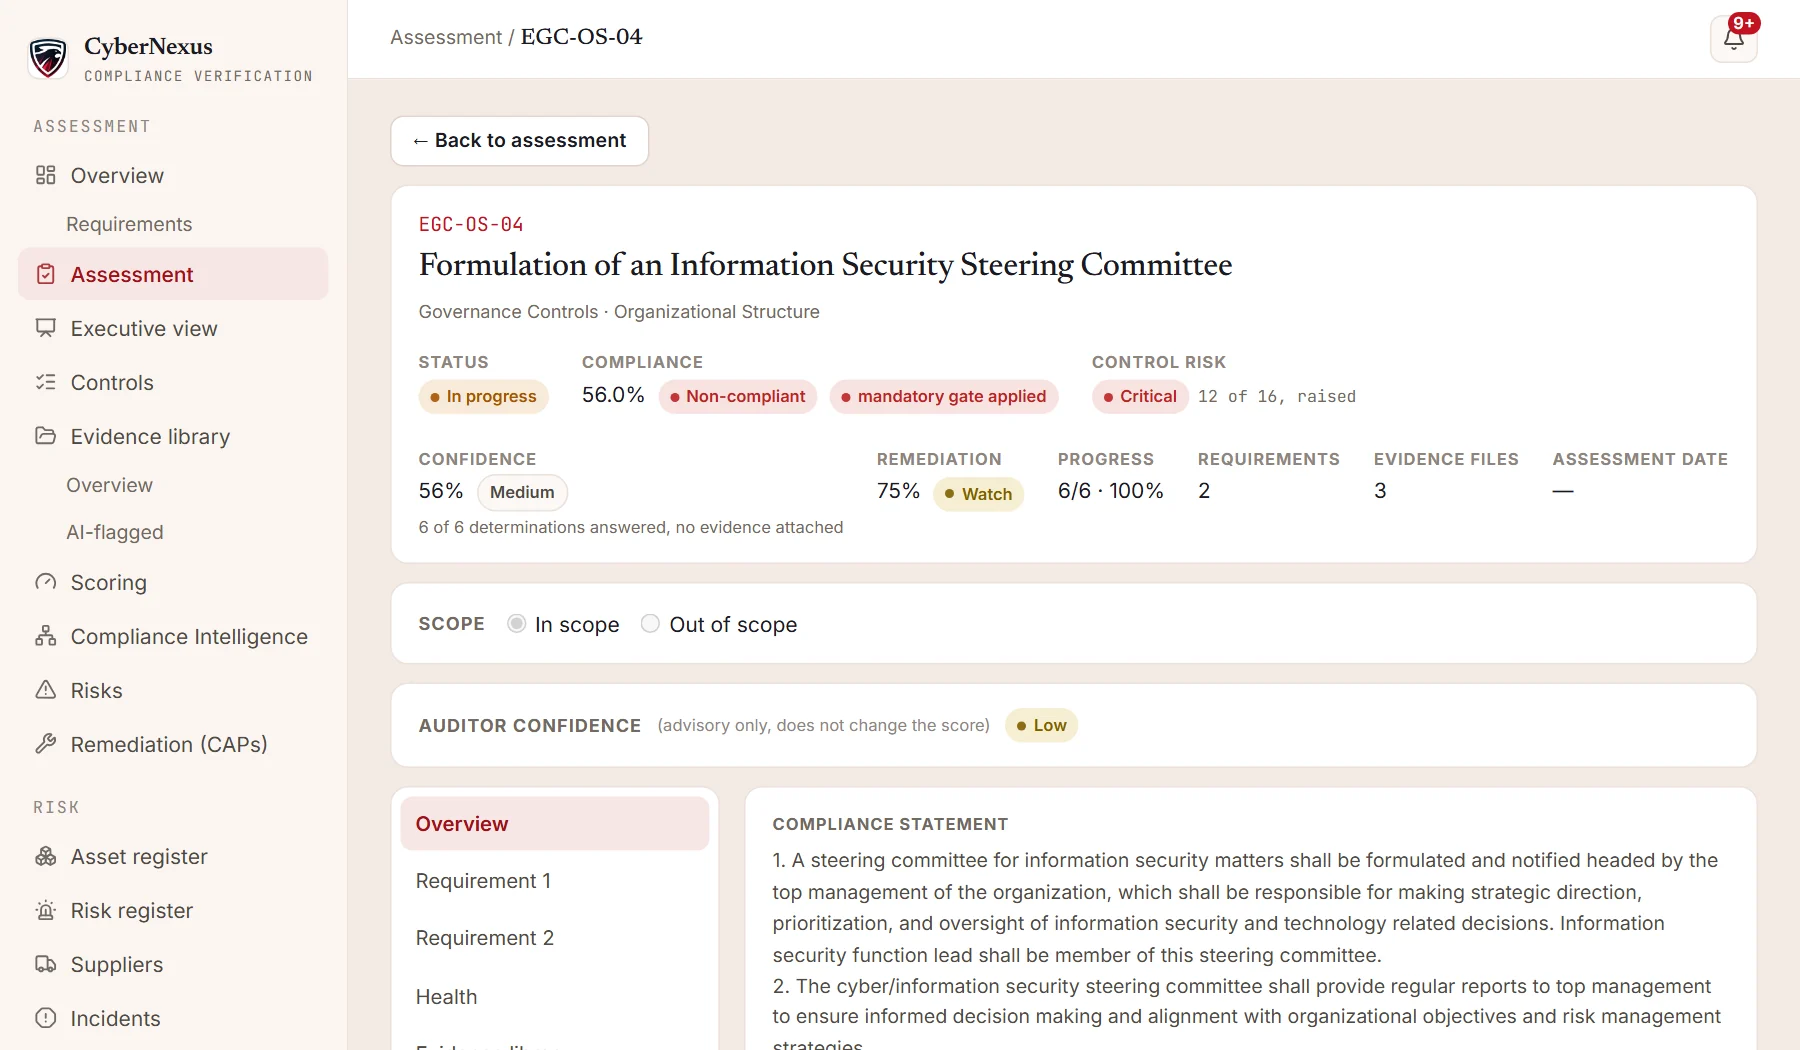Open the Health tab

click(555, 997)
